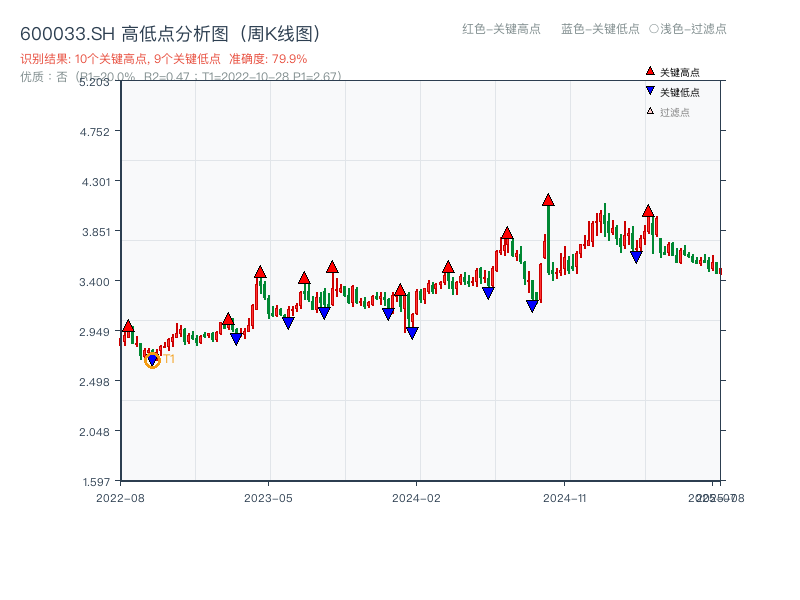Click the hollow triangle icon beside 过滤点 legend

coord(650,111)
